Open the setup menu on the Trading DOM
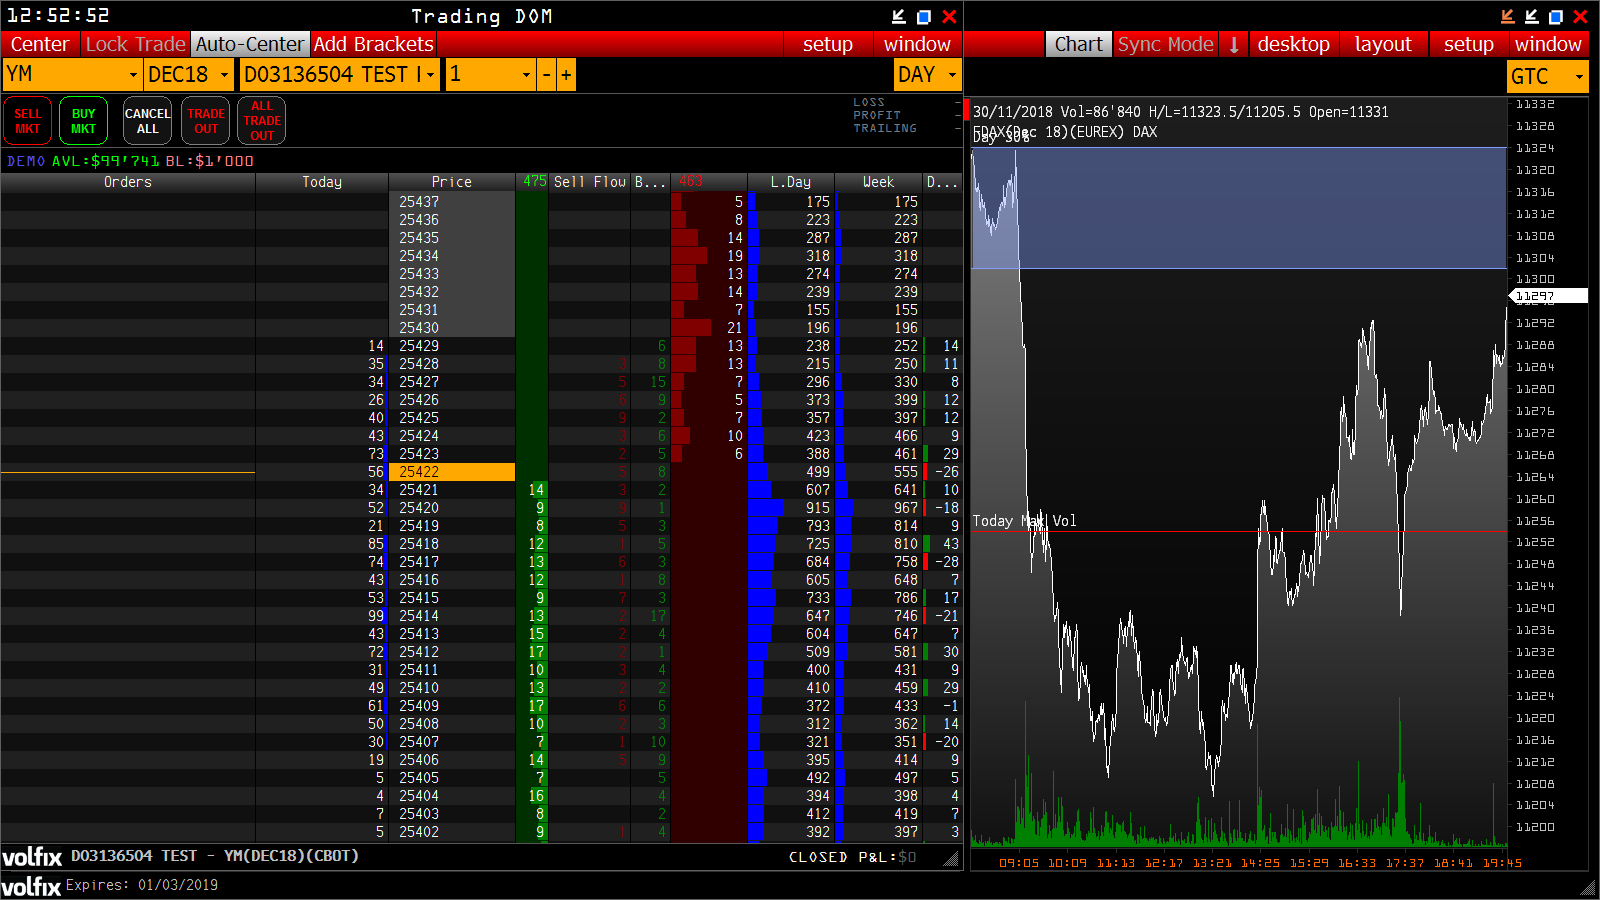Viewport: 1600px width, 900px height. [829, 44]
